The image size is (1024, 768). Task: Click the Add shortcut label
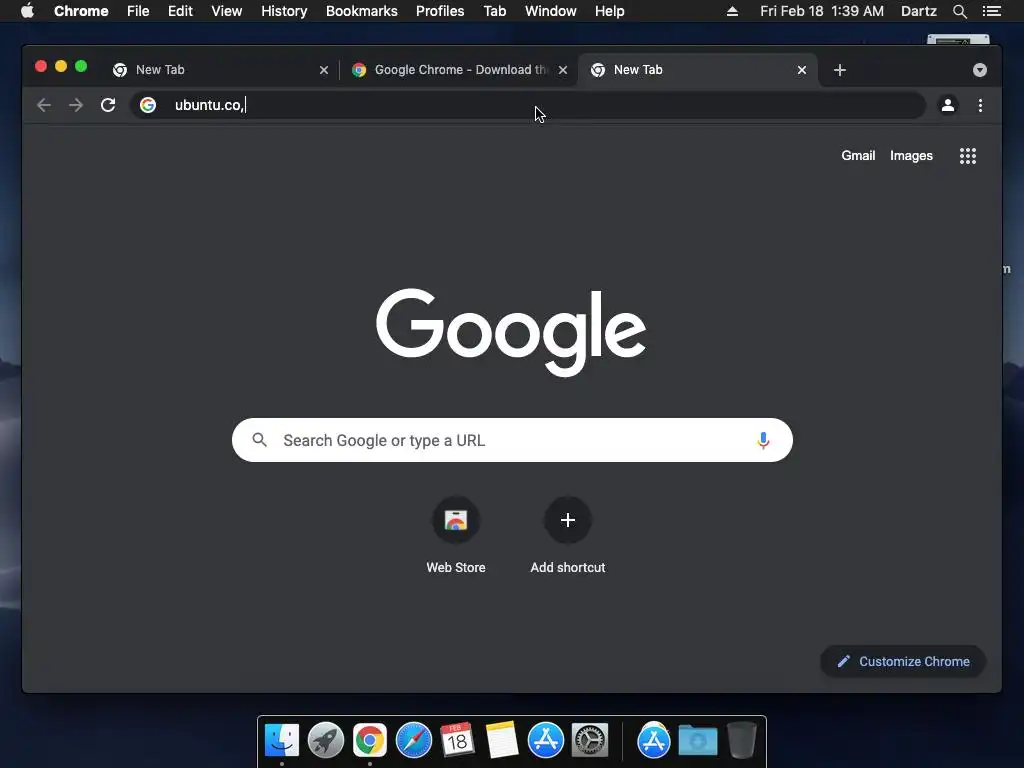(x=568, y=568)
